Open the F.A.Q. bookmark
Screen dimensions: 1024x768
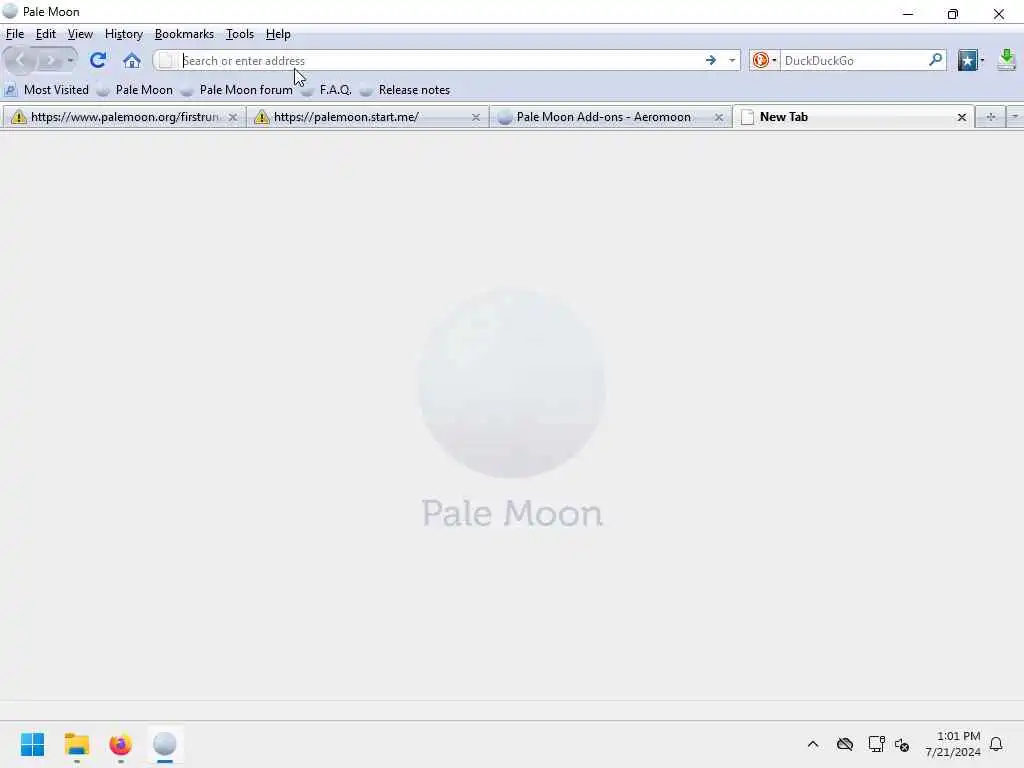coord(327,90)
